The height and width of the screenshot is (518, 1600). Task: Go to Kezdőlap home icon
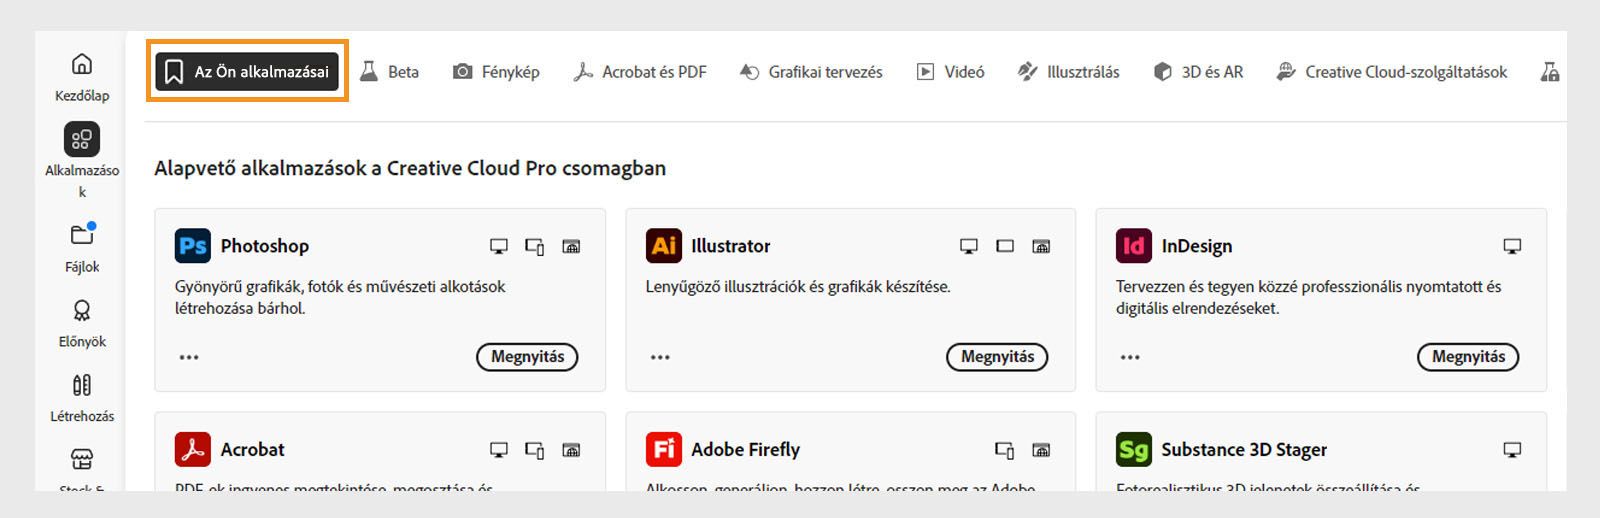pyautogui.click(x=82, y=64)
